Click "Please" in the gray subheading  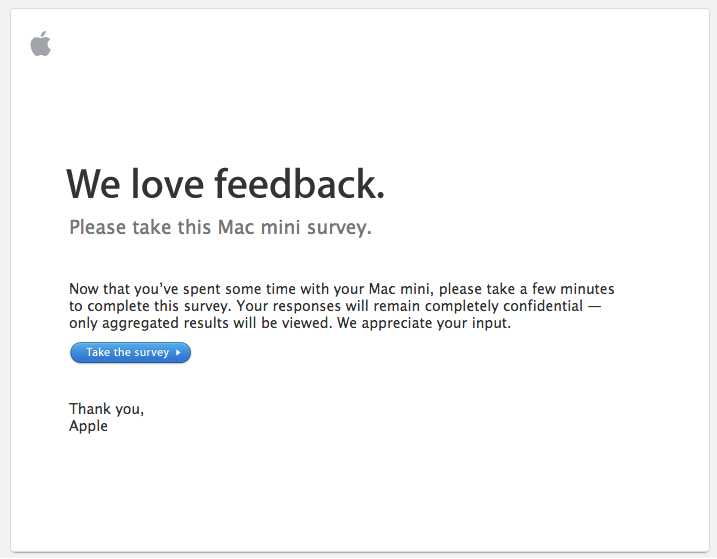(x=97, y=227)
